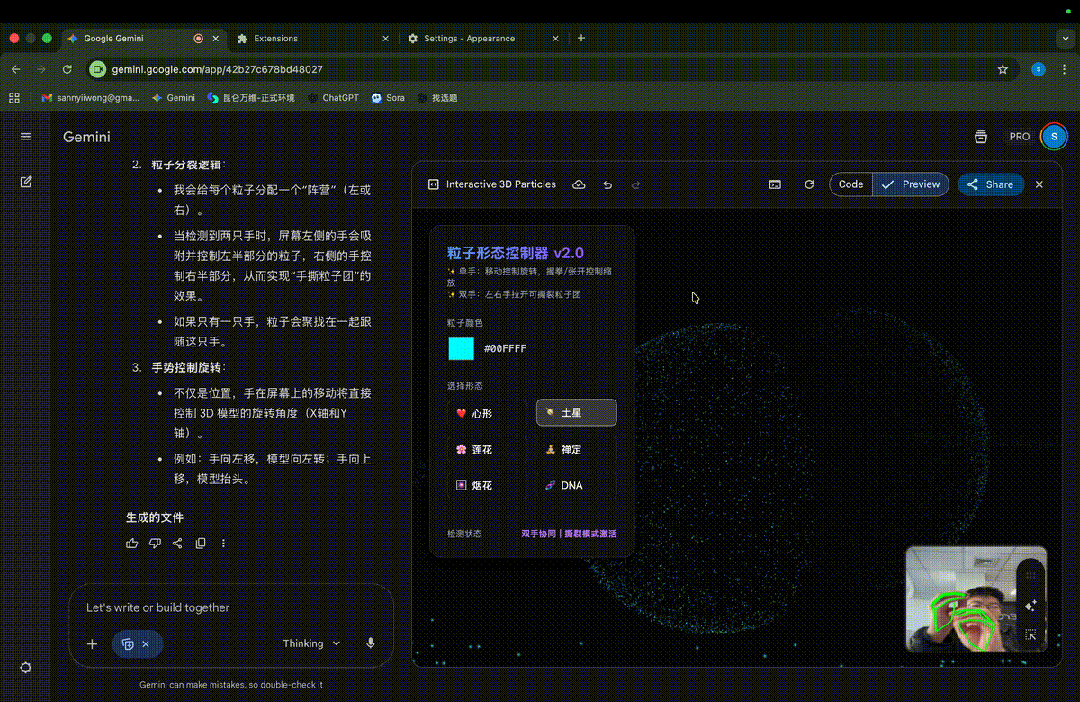Click the panel icon beside Interactive 3D Particles
Viewport: 1080px width, 702px height.
point(433,185)
